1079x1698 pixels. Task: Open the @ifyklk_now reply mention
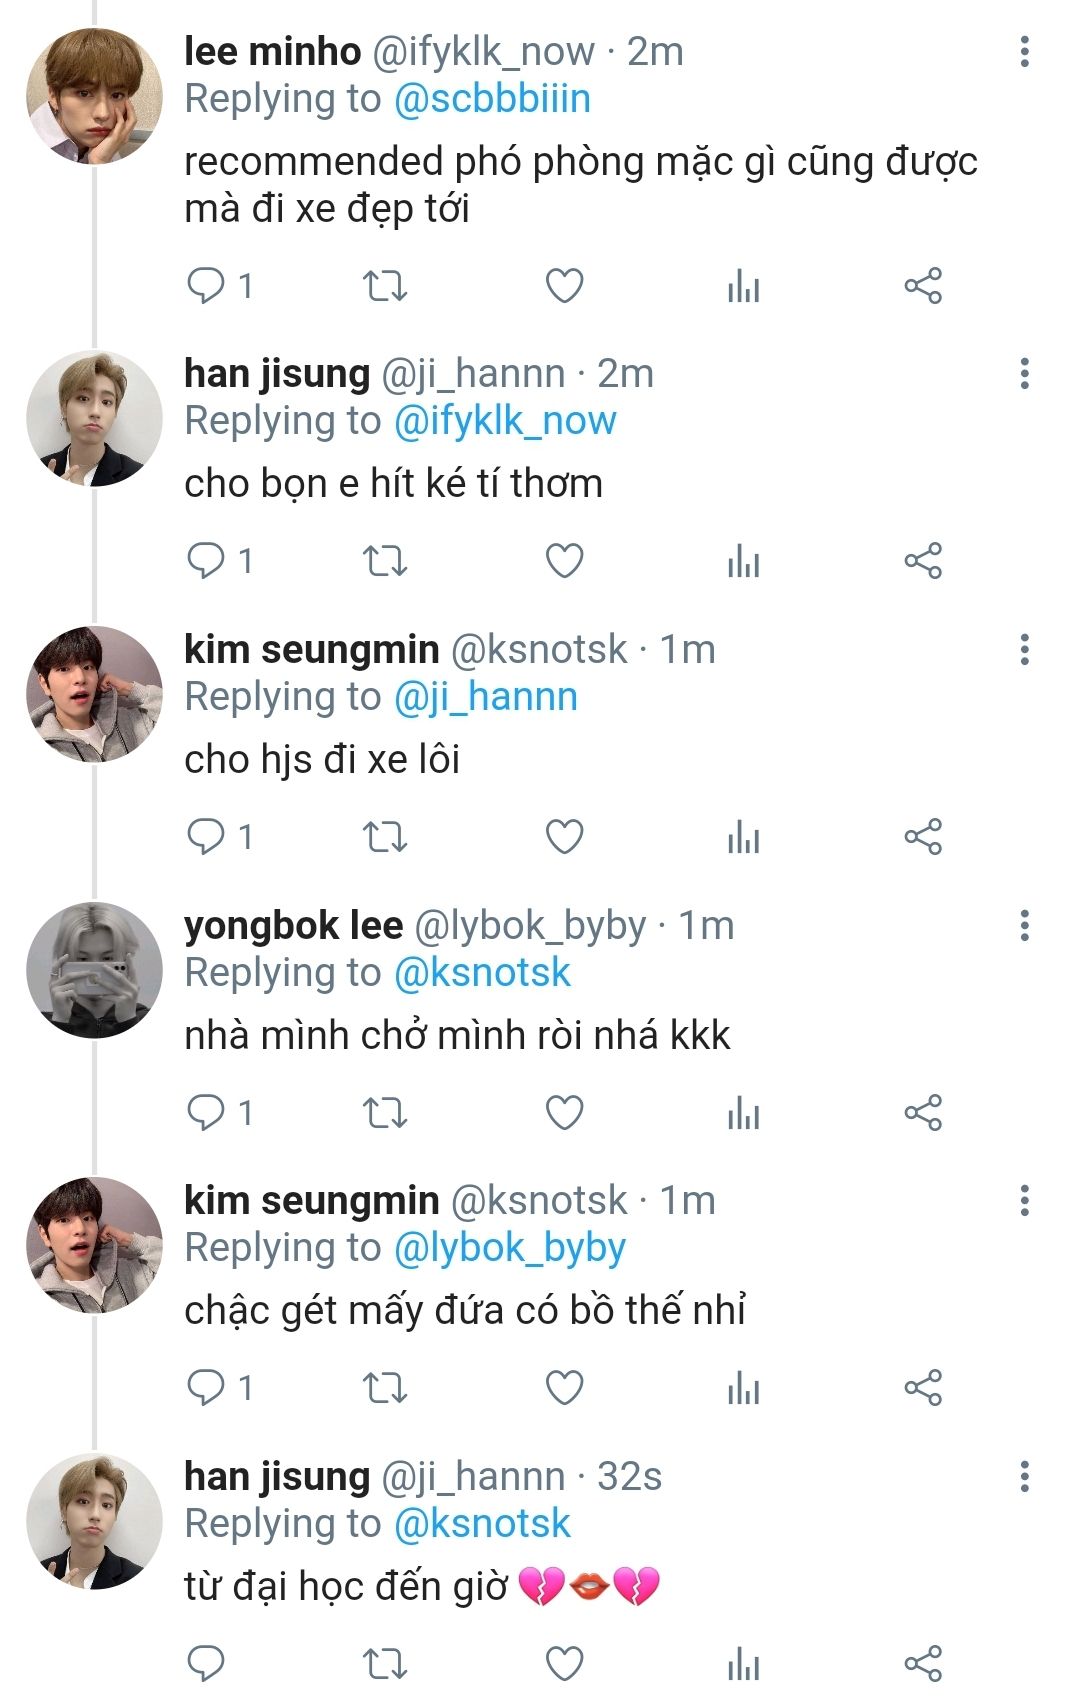click(x=505, y=421)
